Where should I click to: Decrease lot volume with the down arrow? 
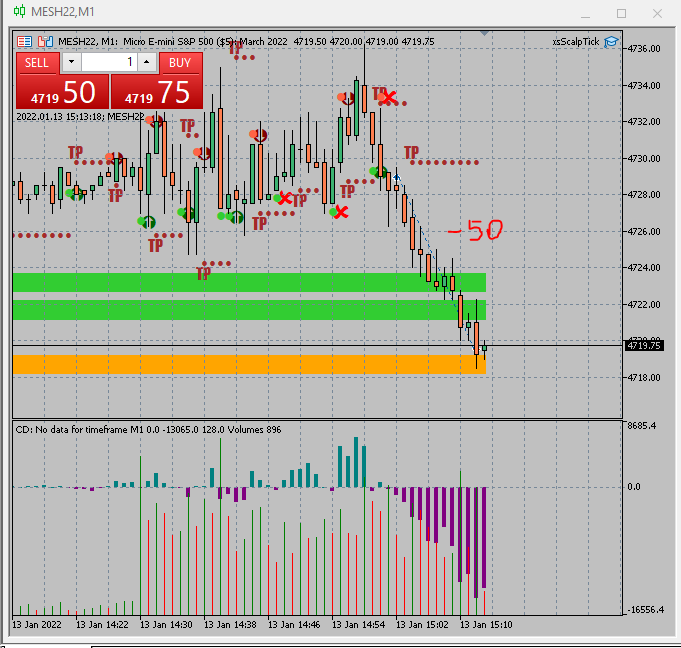click(72, 62)
